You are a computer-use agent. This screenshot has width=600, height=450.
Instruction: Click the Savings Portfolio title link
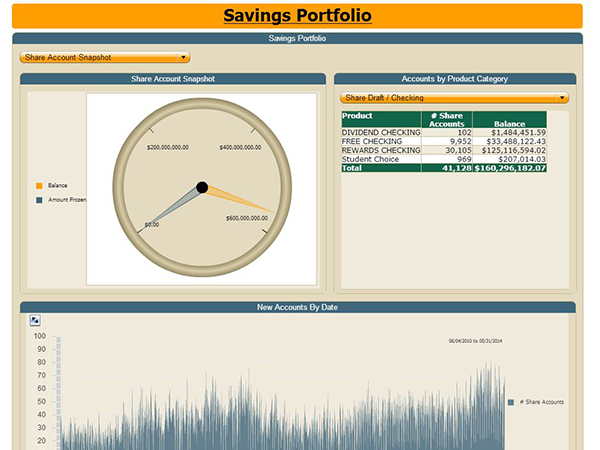click(297, 16)
